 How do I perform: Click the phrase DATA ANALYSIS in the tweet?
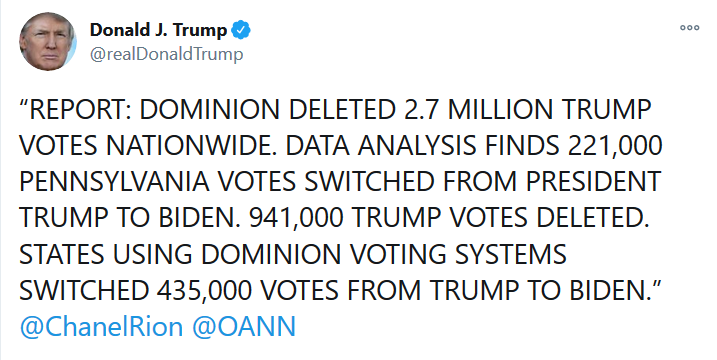379,146
